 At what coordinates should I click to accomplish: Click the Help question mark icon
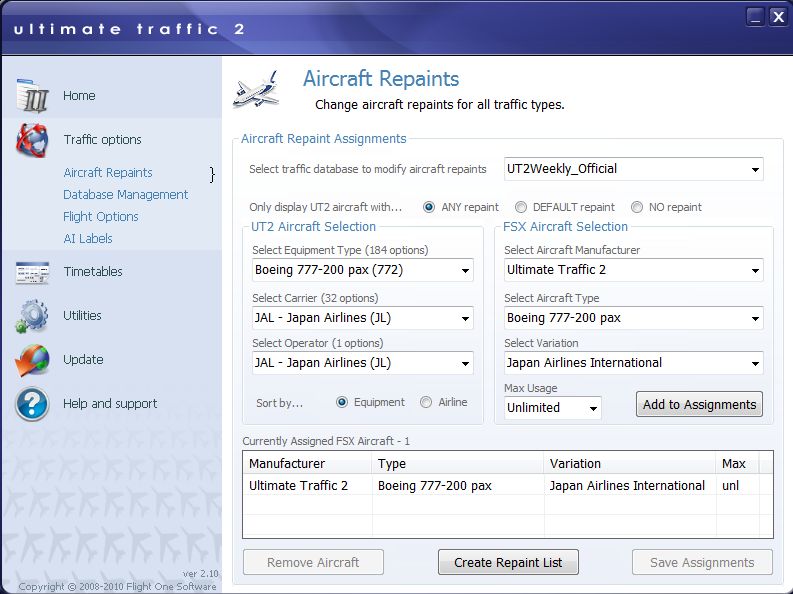[32, 404]
